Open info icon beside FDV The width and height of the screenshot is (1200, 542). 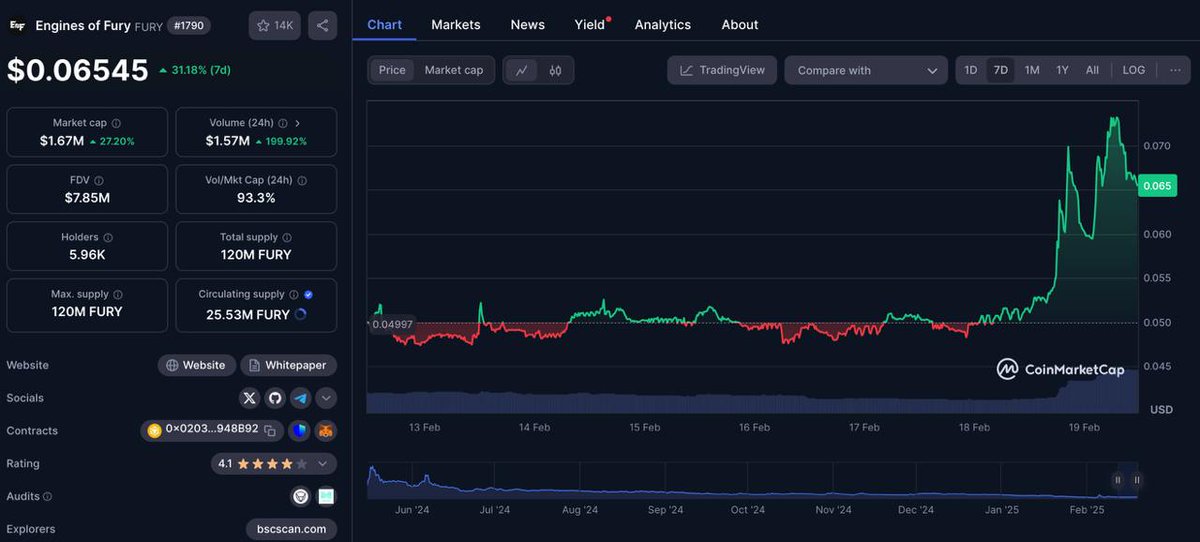pyautogui.click(x=98, y=180)
